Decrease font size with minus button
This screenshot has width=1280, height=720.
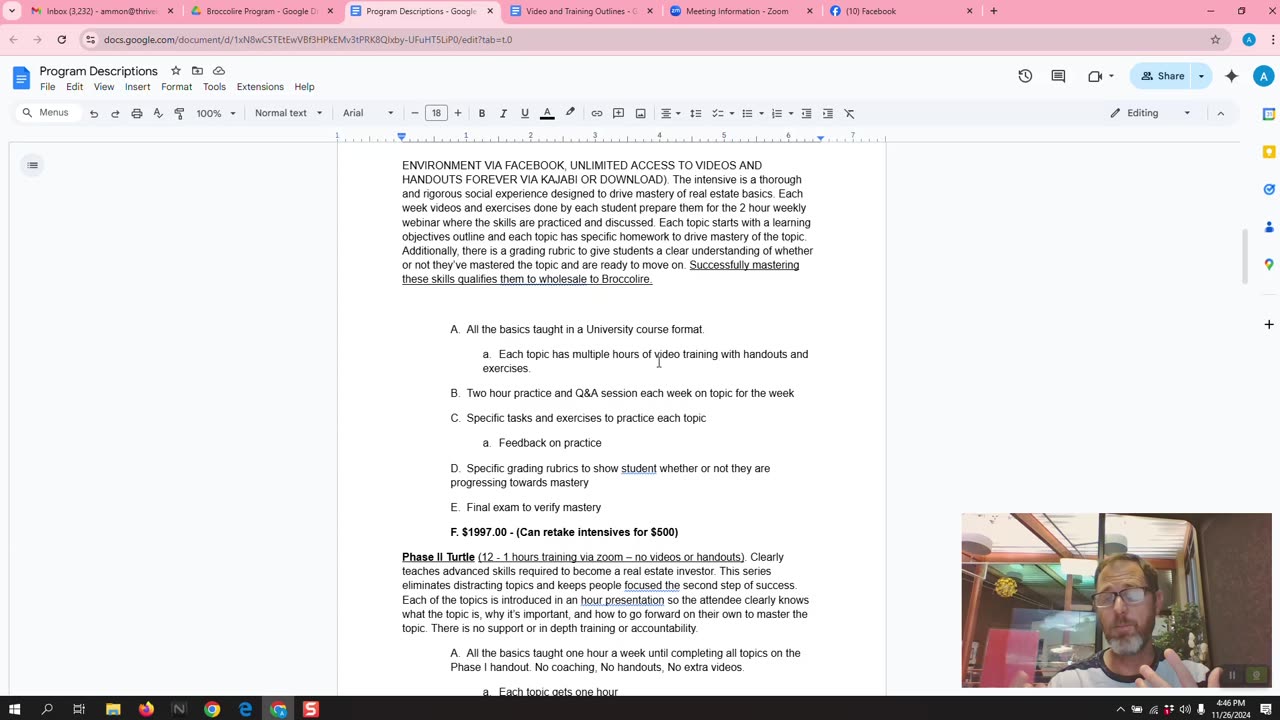point(415,113)
